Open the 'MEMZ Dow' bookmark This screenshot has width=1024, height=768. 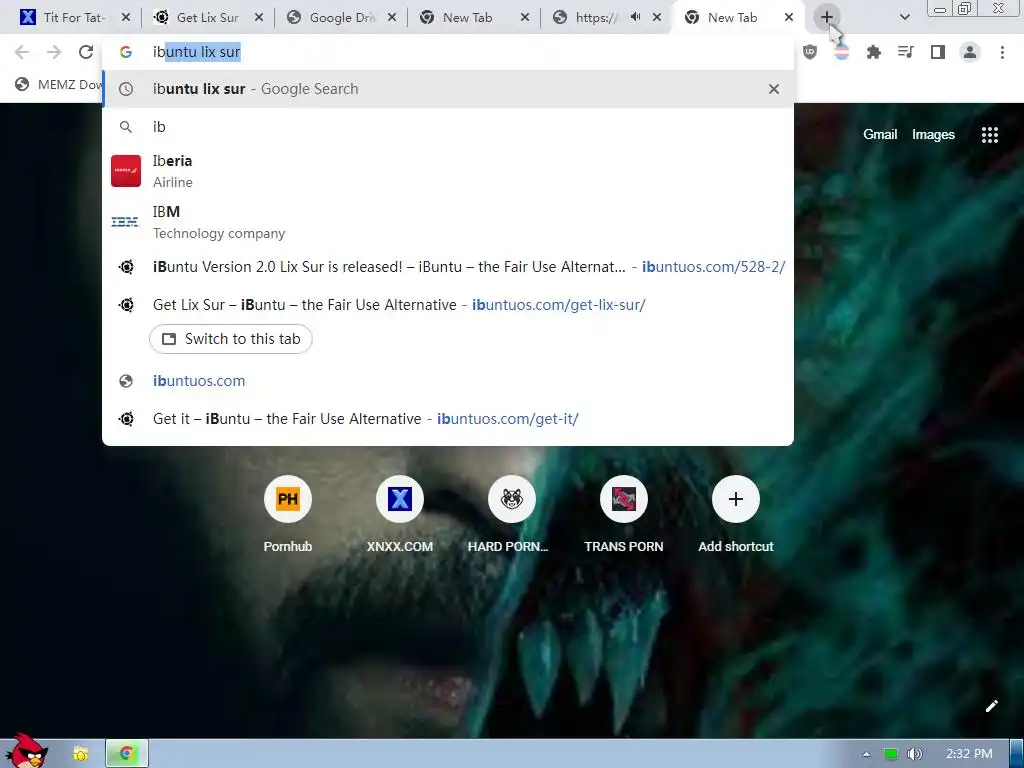(x=59, y=84)
